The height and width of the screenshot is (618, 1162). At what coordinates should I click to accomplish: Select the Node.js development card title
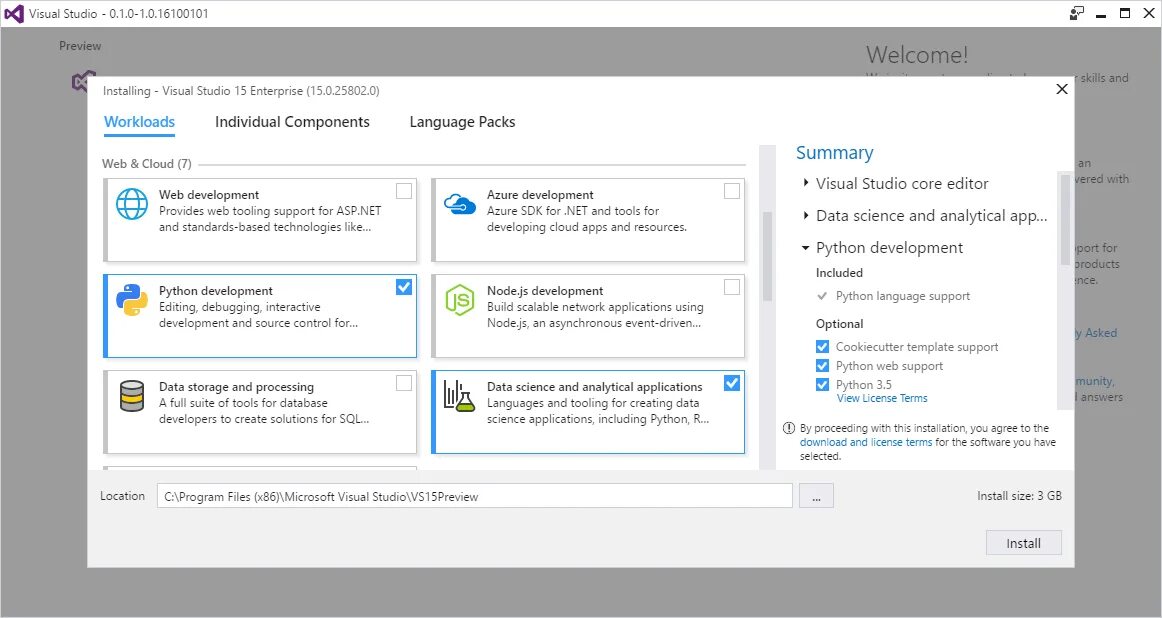pyautogui.click(x=545, y=291)
